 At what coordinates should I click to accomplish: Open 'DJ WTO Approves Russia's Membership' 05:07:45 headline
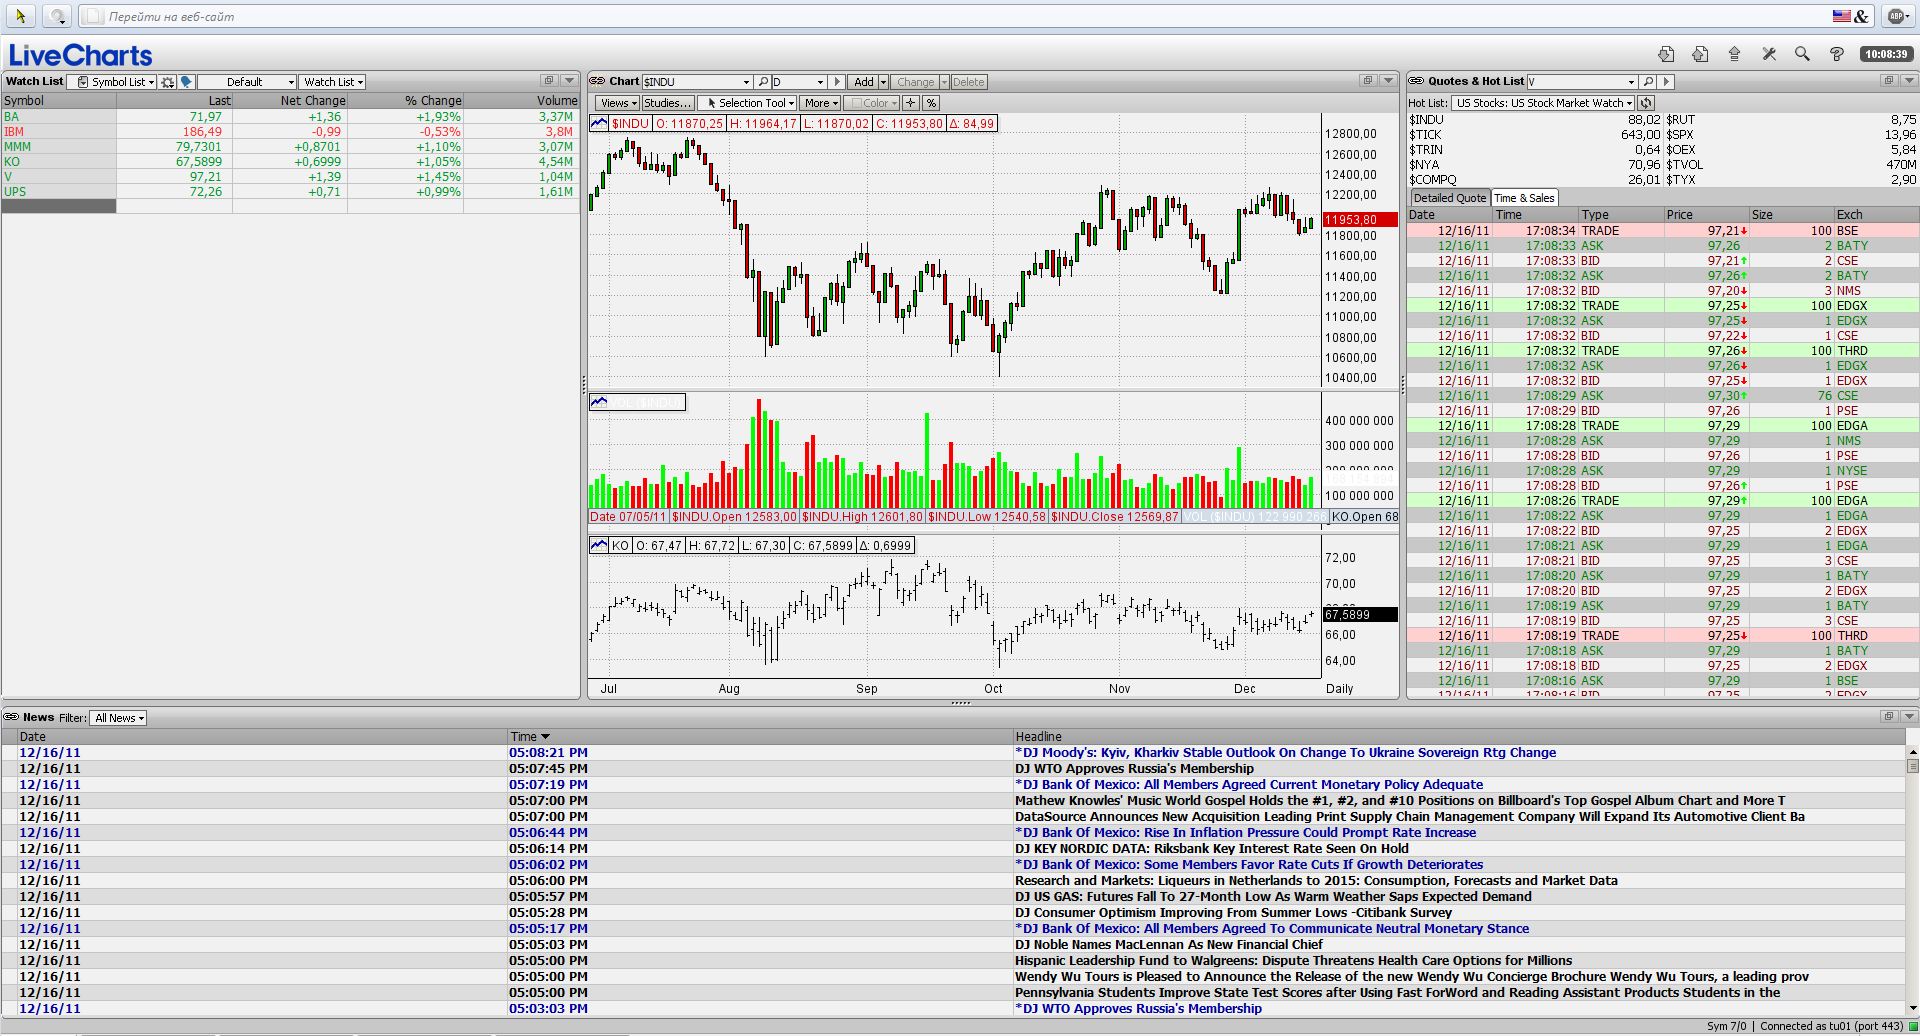coord(1134,769)
